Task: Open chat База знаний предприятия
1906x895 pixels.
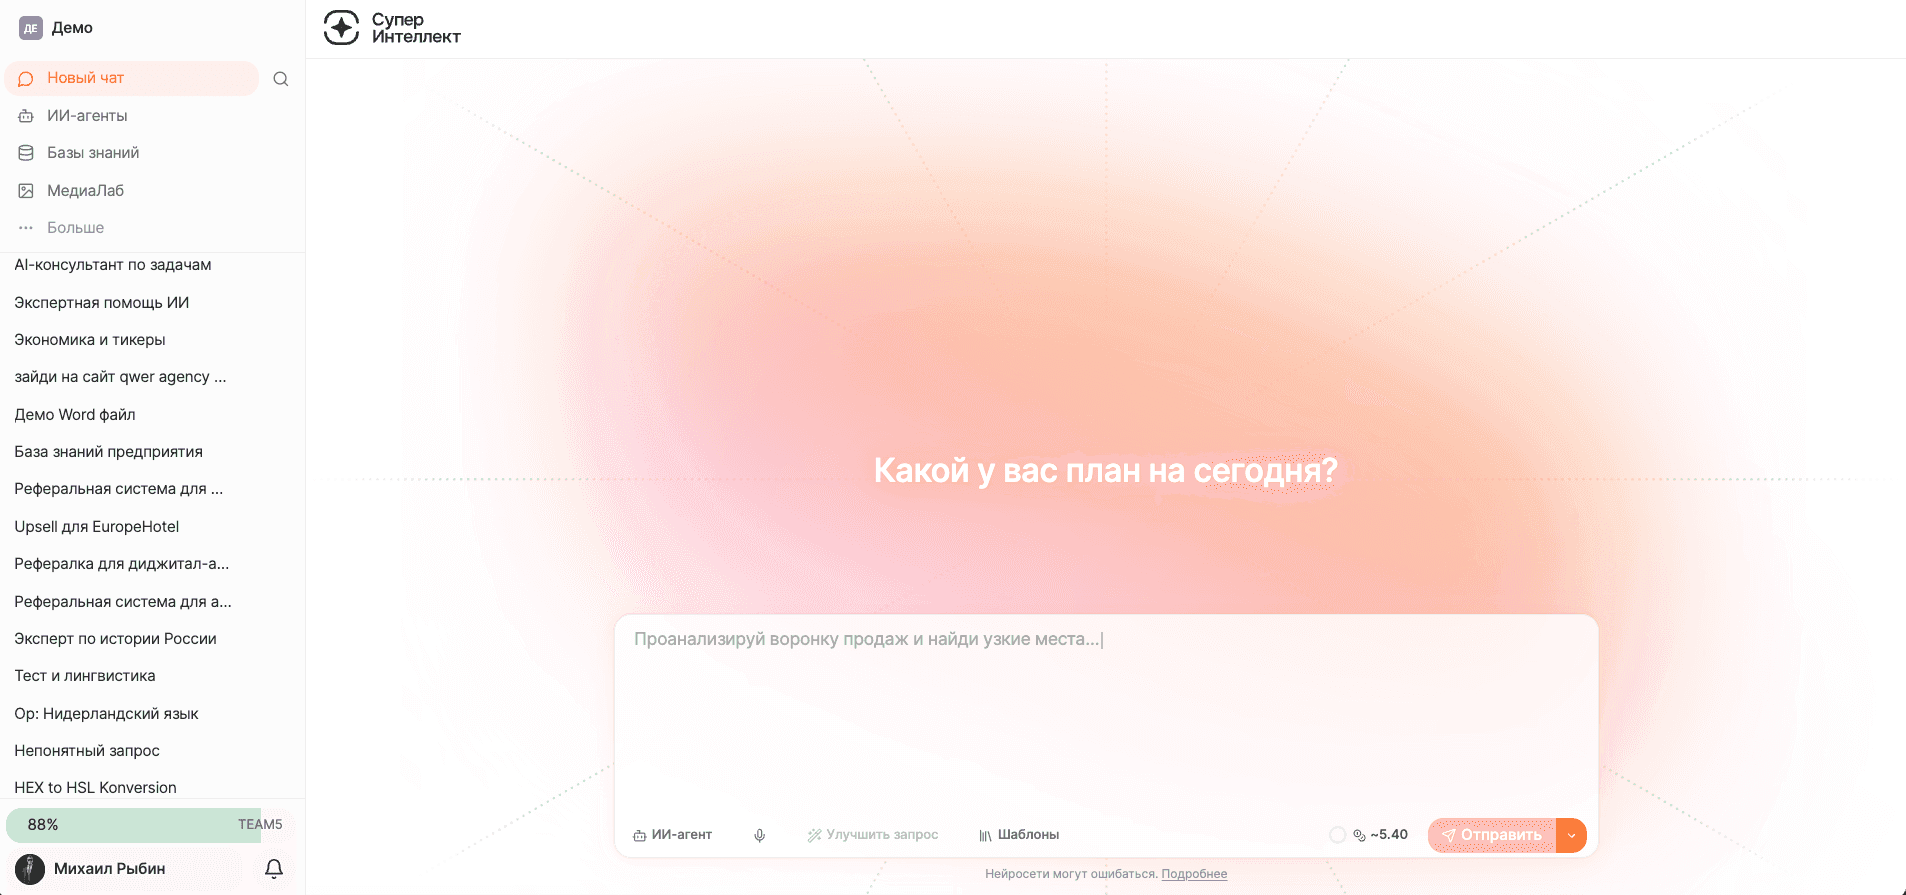Action: tap(108, 452)
